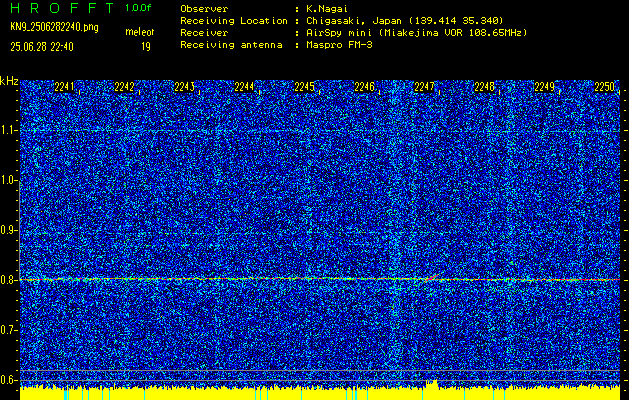Image resolution: width=629 pixels, height=400 pixels.
Task: Click the Receiving Location label
Action: (234, 20)
